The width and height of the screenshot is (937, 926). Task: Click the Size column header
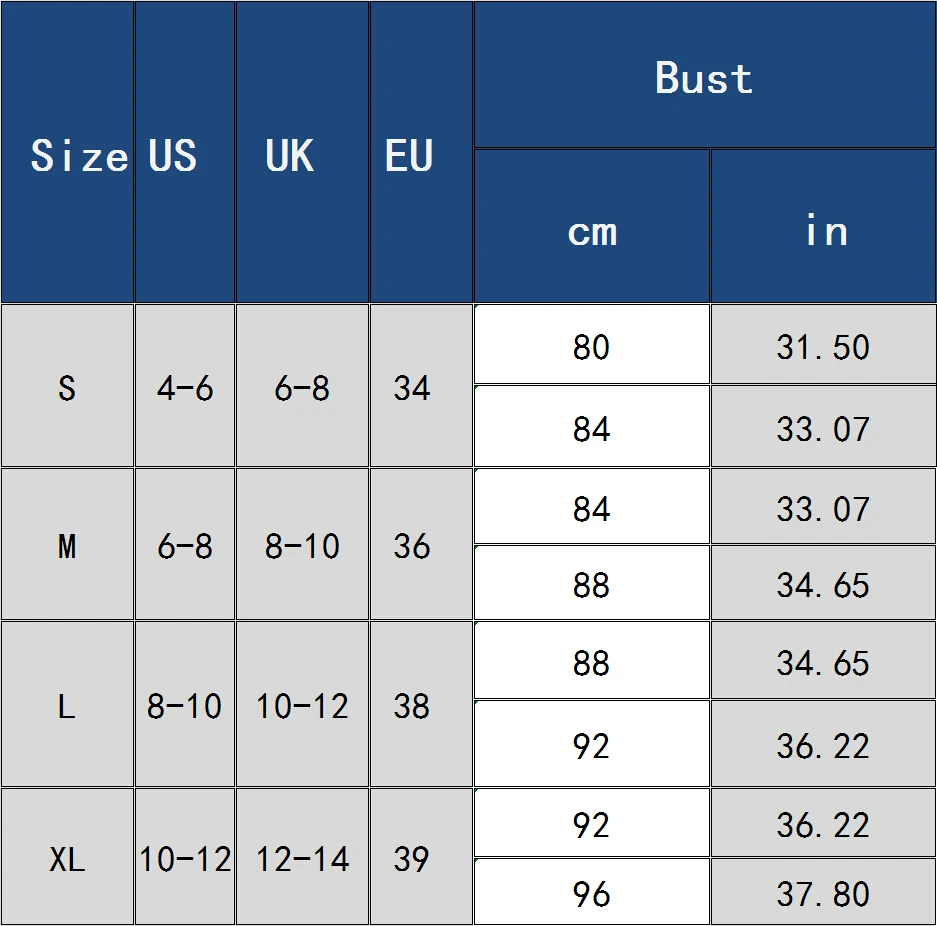(67, 152)
